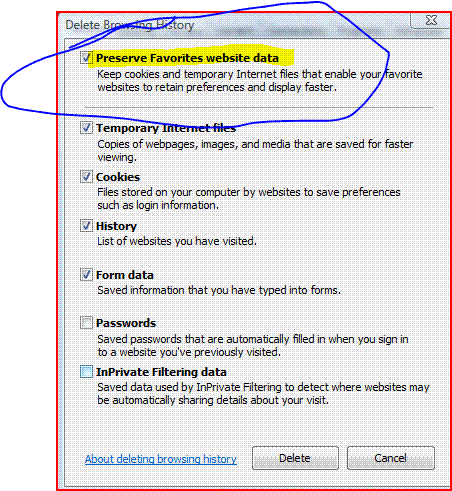This screenshot has width=452, height=491.
Task: Click the highlighted Preserve Favorites website data label
Action: (x=187, y=58)
